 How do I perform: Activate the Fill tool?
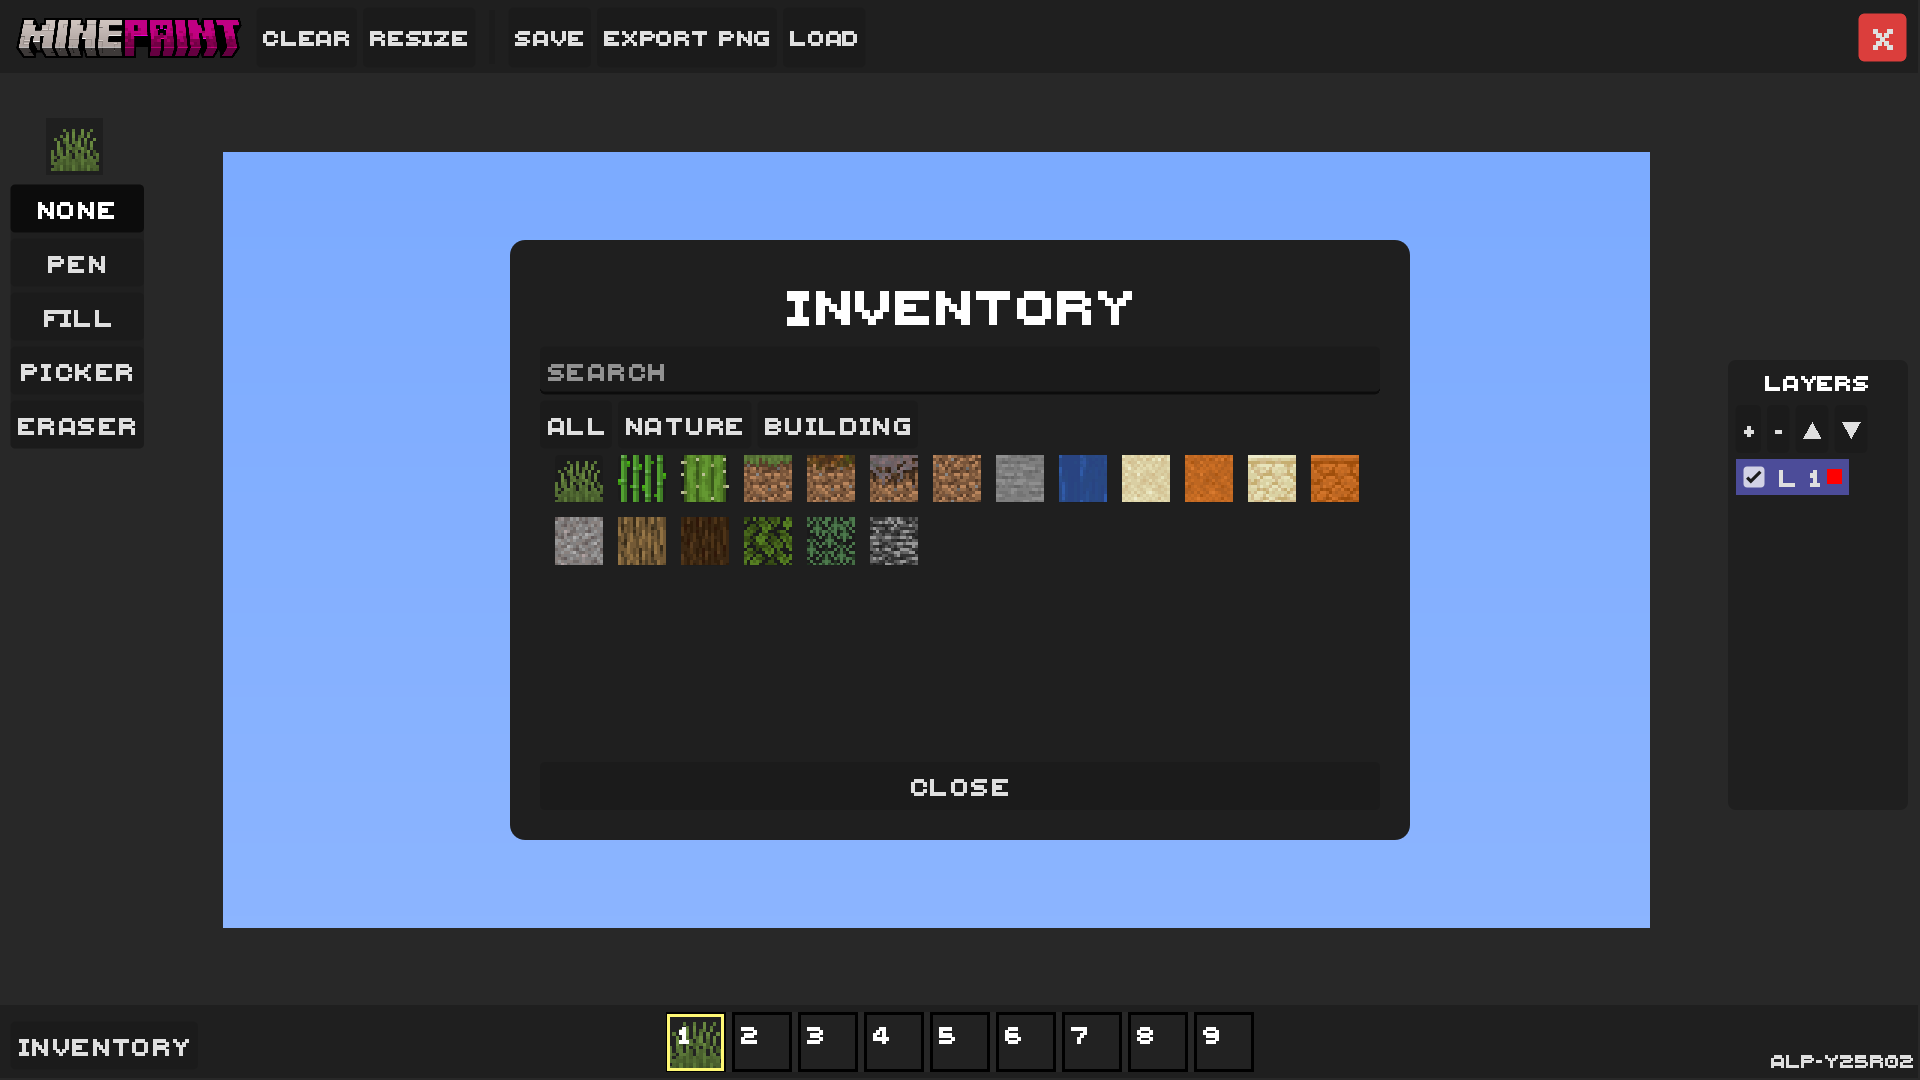[76, 317]
